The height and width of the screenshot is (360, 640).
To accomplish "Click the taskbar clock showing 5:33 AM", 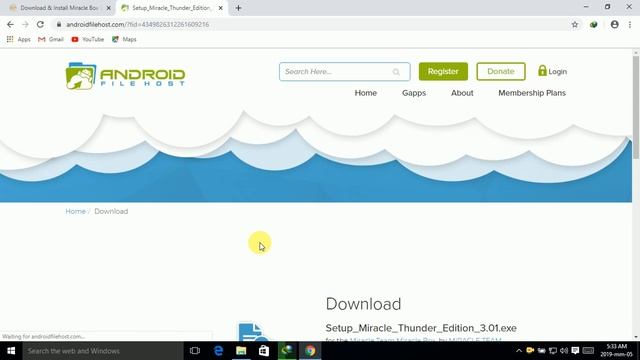I will pos(616,351).
